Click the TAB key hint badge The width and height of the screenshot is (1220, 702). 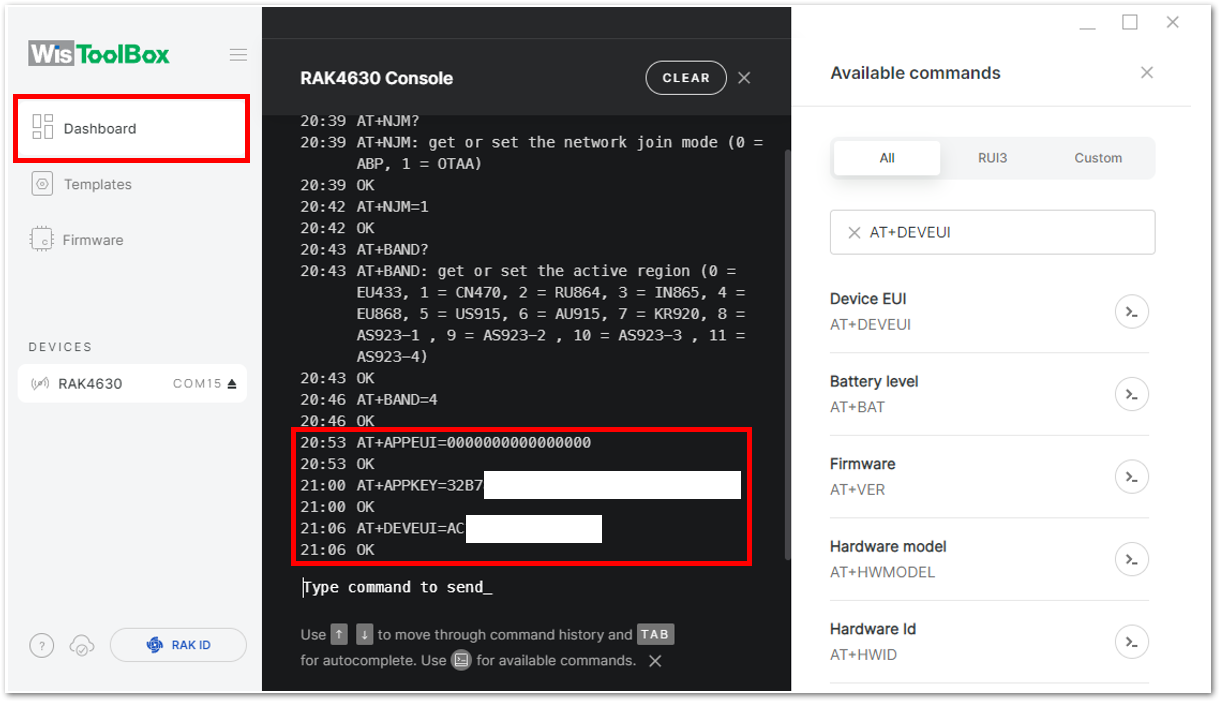[655, 634]
